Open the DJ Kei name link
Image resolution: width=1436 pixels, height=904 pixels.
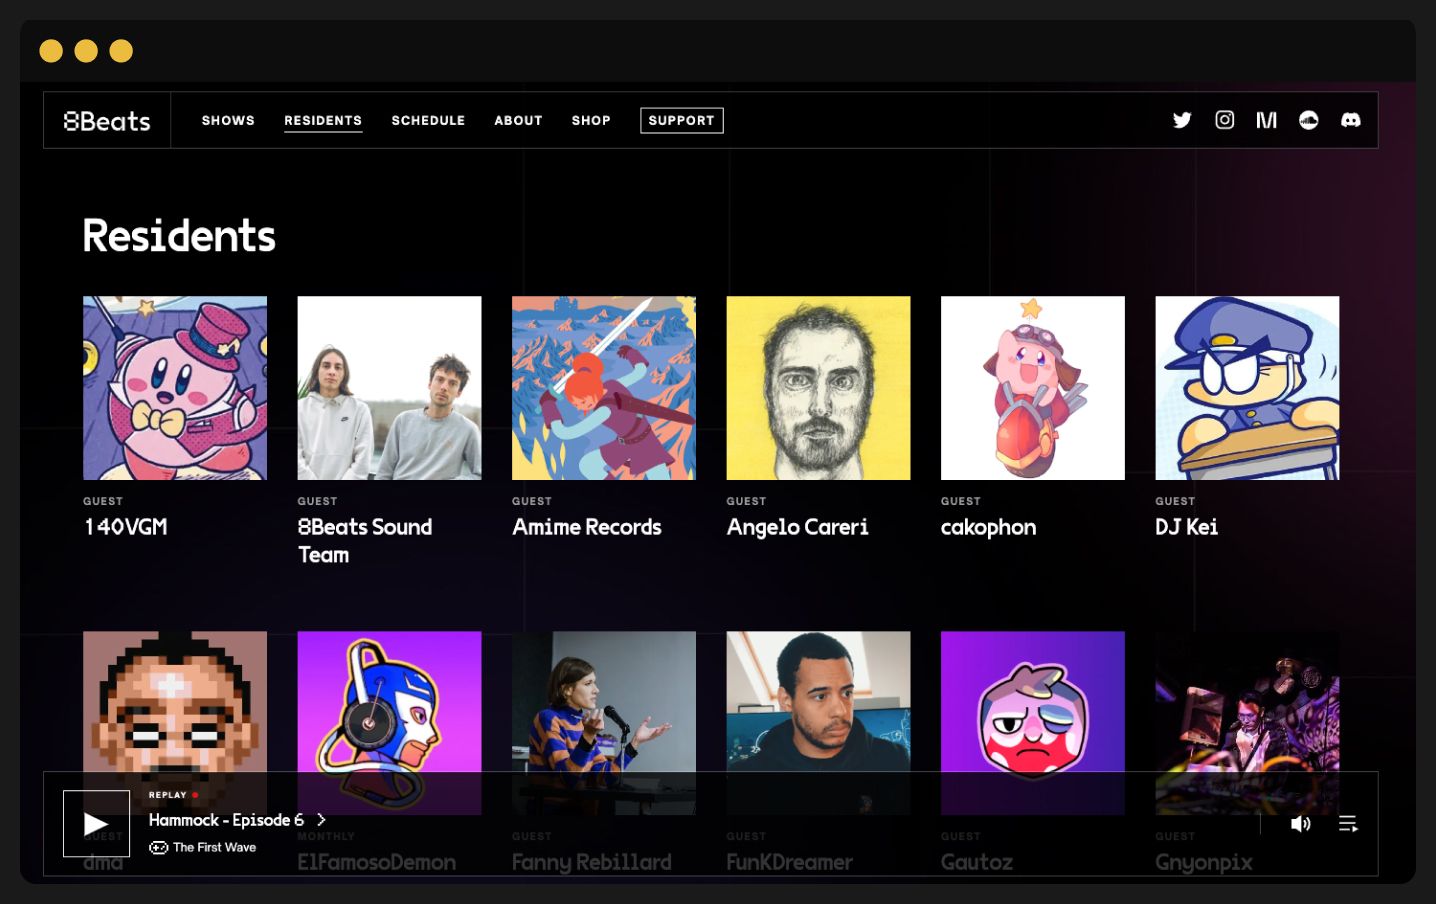pos(1186,527)
